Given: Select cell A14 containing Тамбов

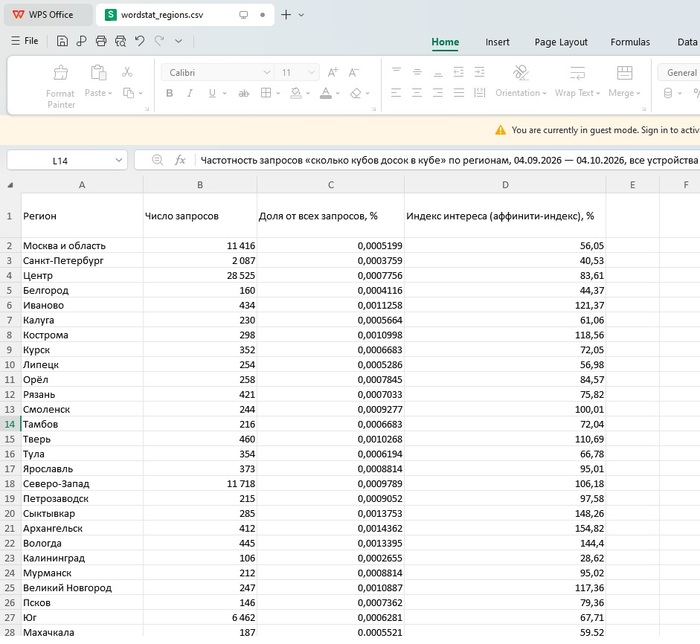Looking at the screenshot, I should pos(82,424).
